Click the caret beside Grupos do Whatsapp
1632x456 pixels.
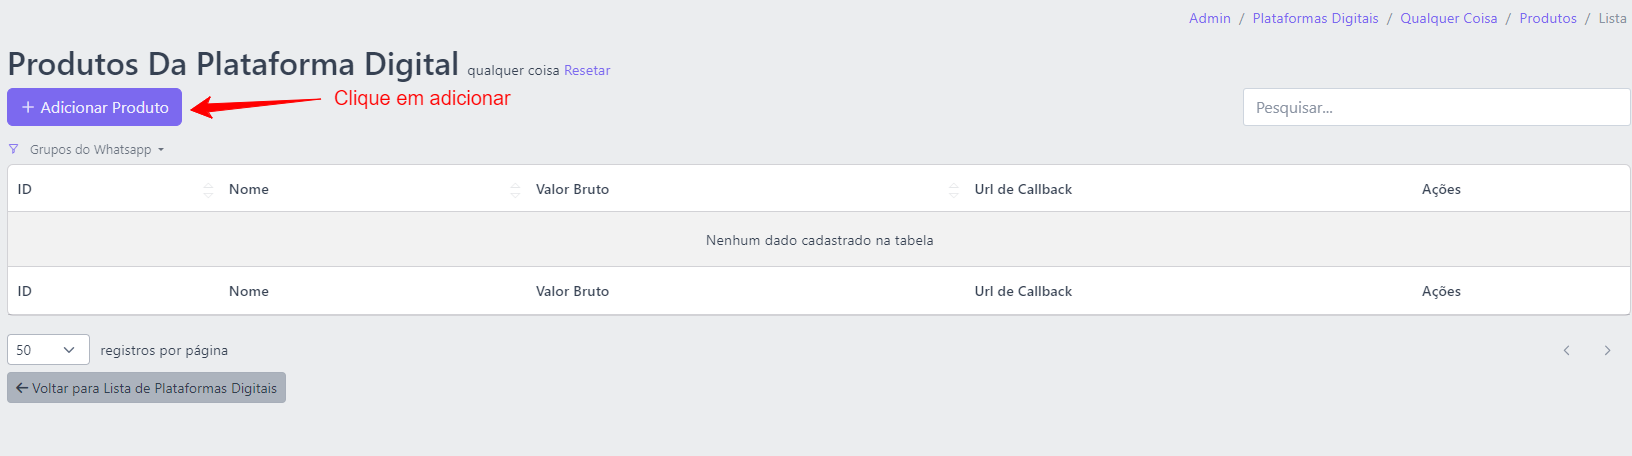coord(161,150)
